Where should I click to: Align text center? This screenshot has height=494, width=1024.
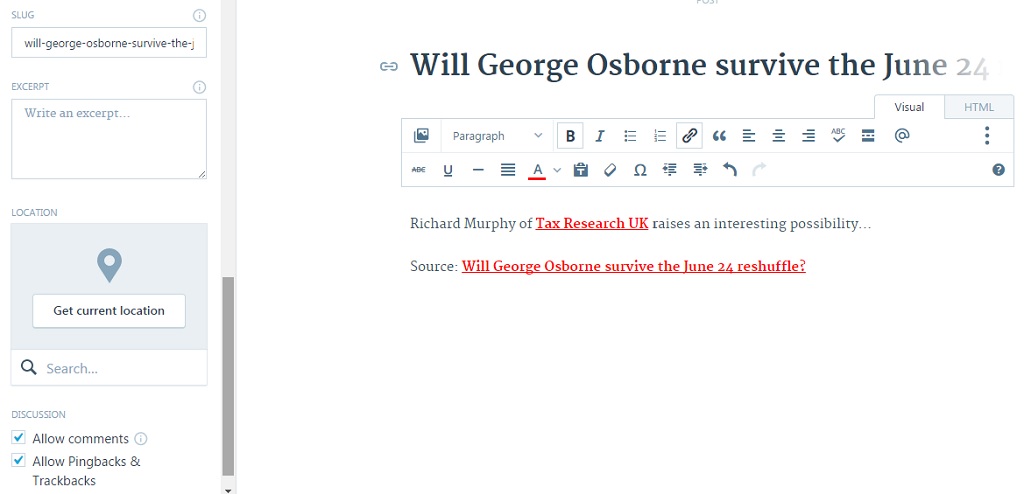[778, 136]
